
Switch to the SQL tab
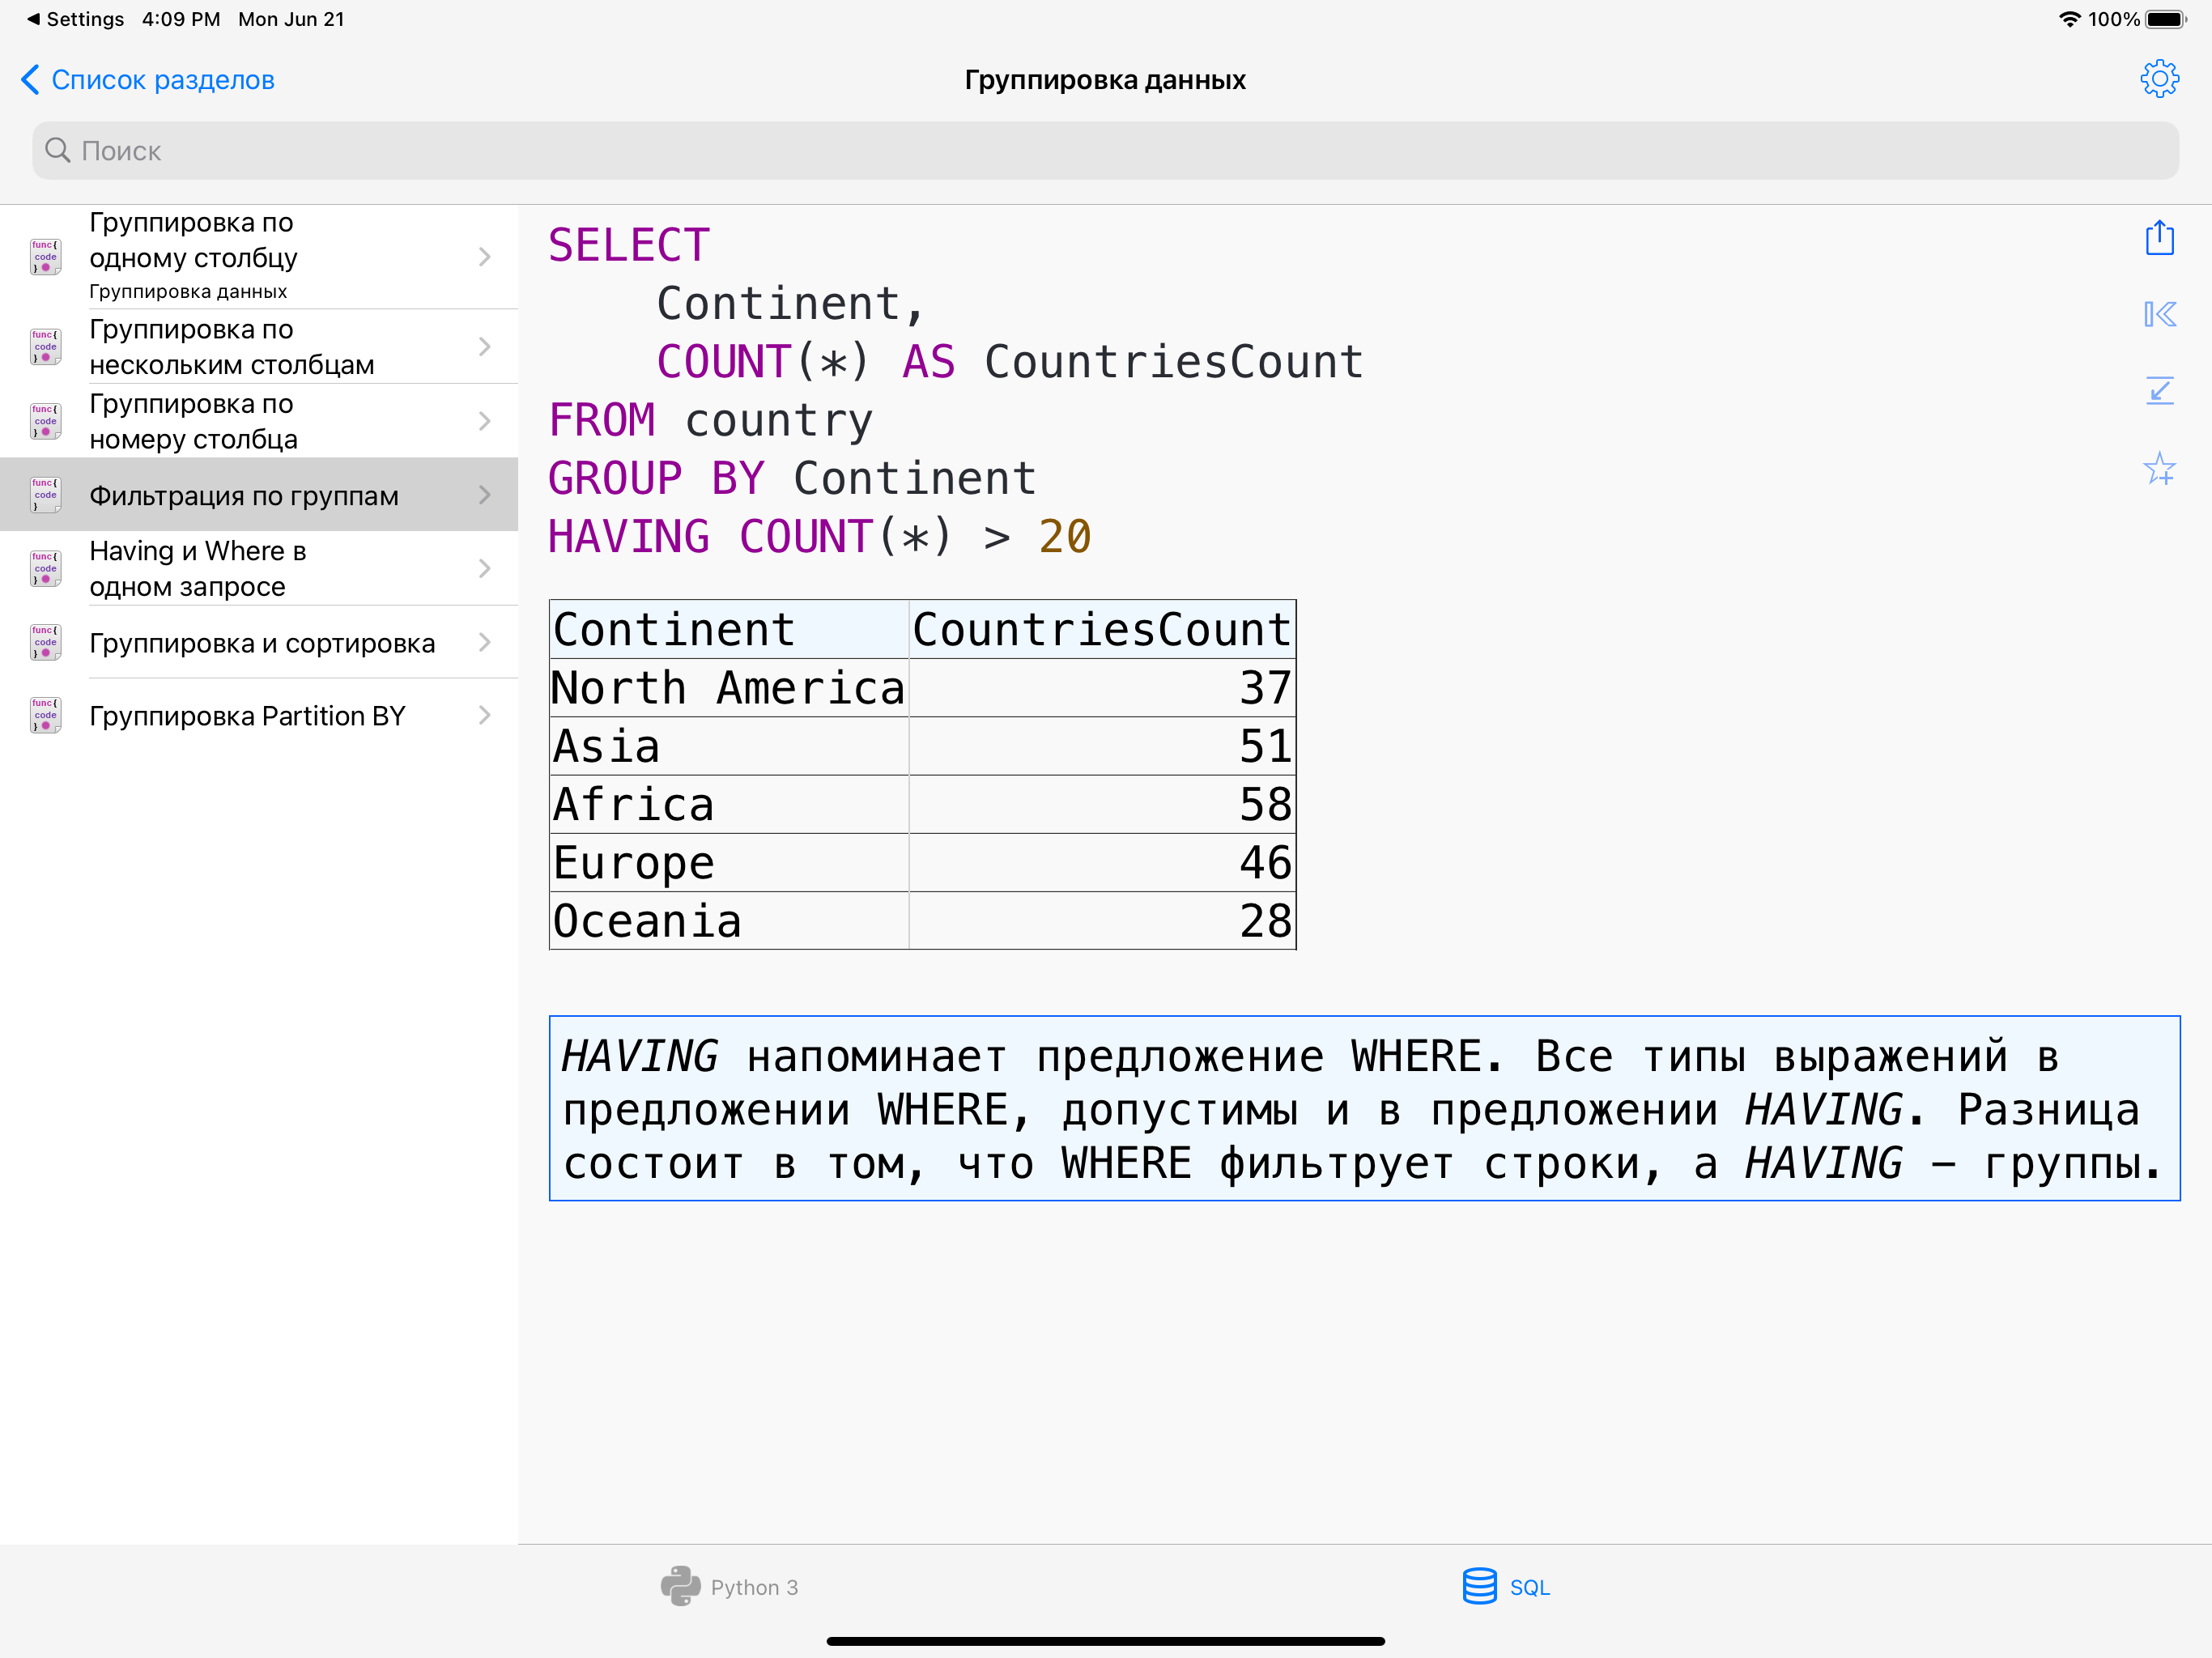(1506, 1586)
